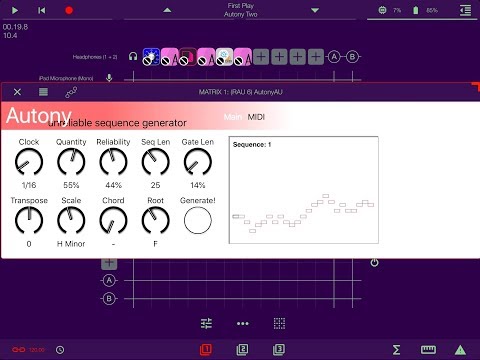Viewport: 480px width, 360px height.
Task: Adjust the Reliability knob
Action: [113, 162]
